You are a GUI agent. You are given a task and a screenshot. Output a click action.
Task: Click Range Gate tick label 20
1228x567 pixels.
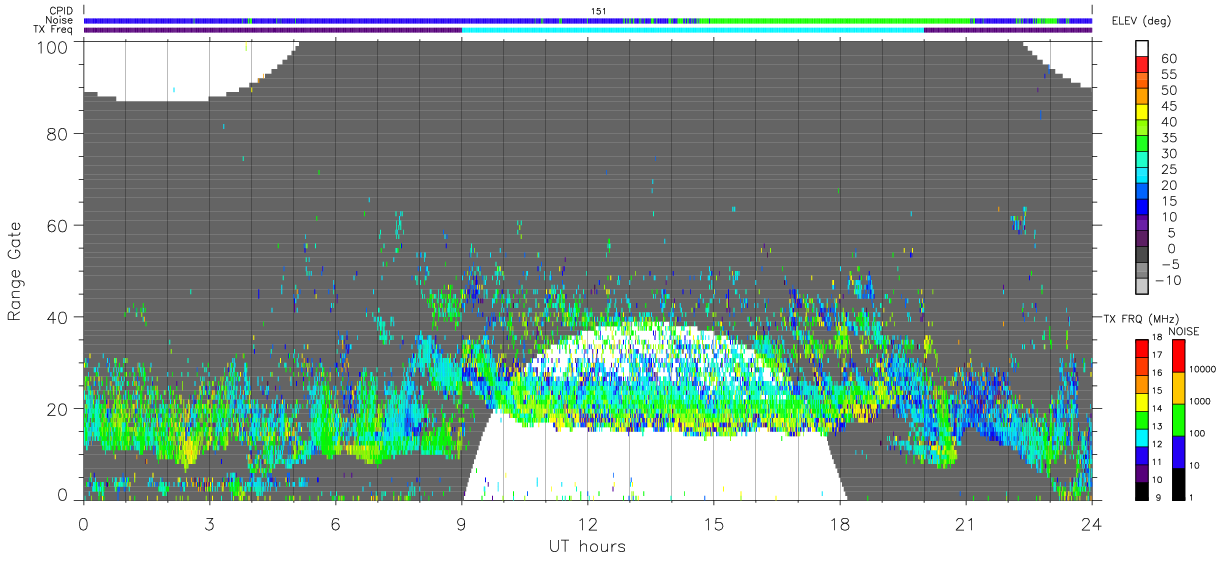click(x=57, y=408)
